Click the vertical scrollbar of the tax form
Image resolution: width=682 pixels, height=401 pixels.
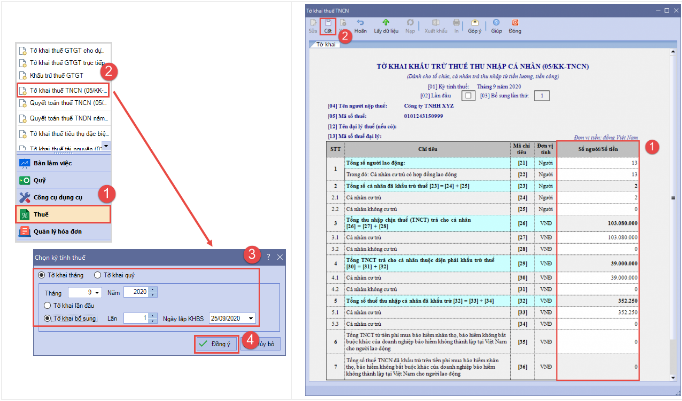[673, 213]
